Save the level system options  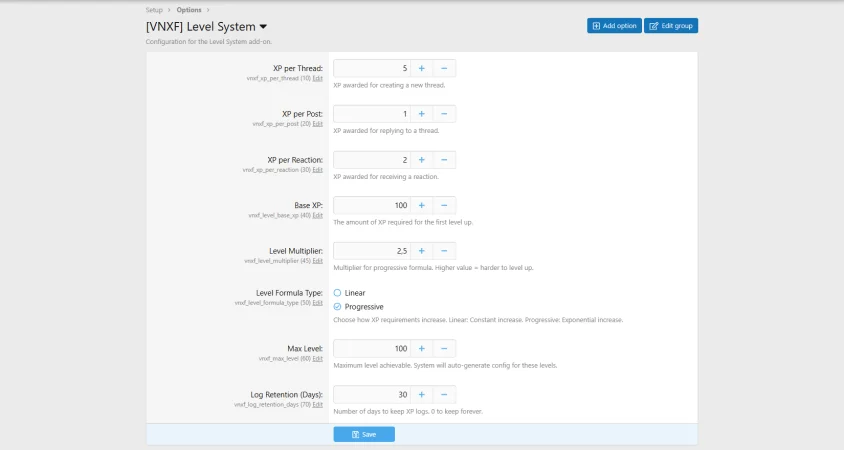coord(364,434)
